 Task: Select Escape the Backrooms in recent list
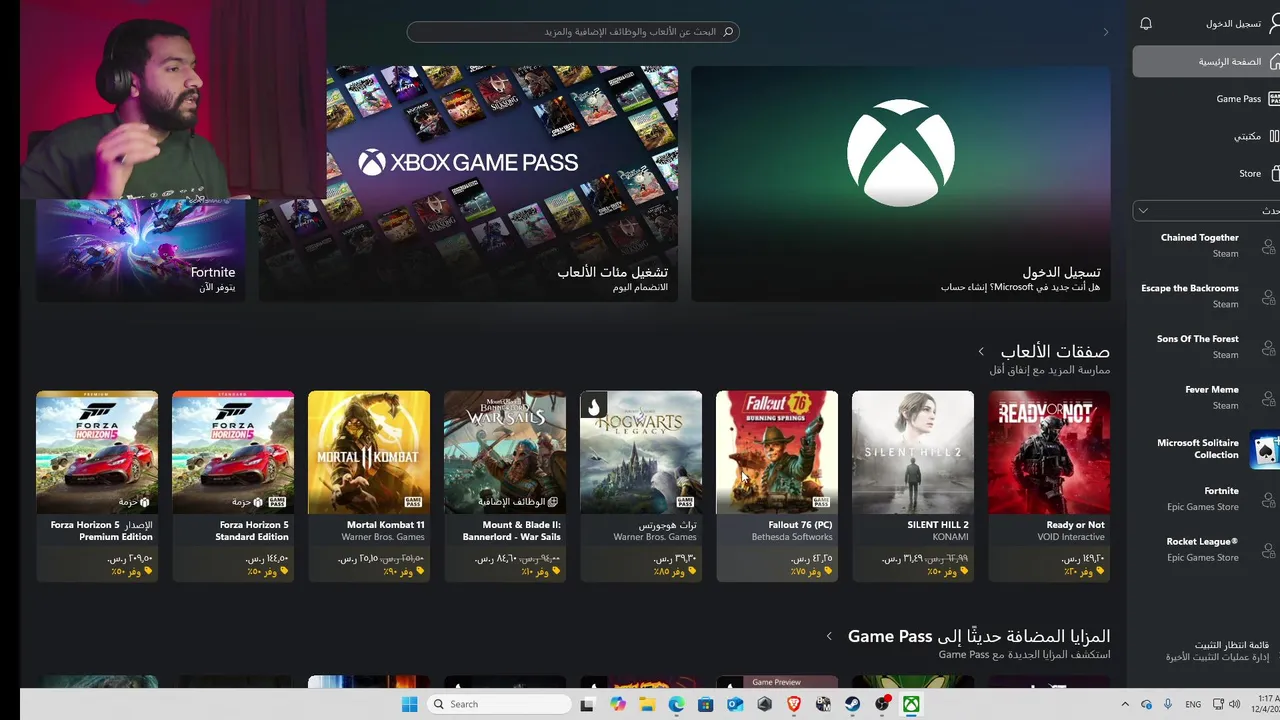(x=1206, y=296)
